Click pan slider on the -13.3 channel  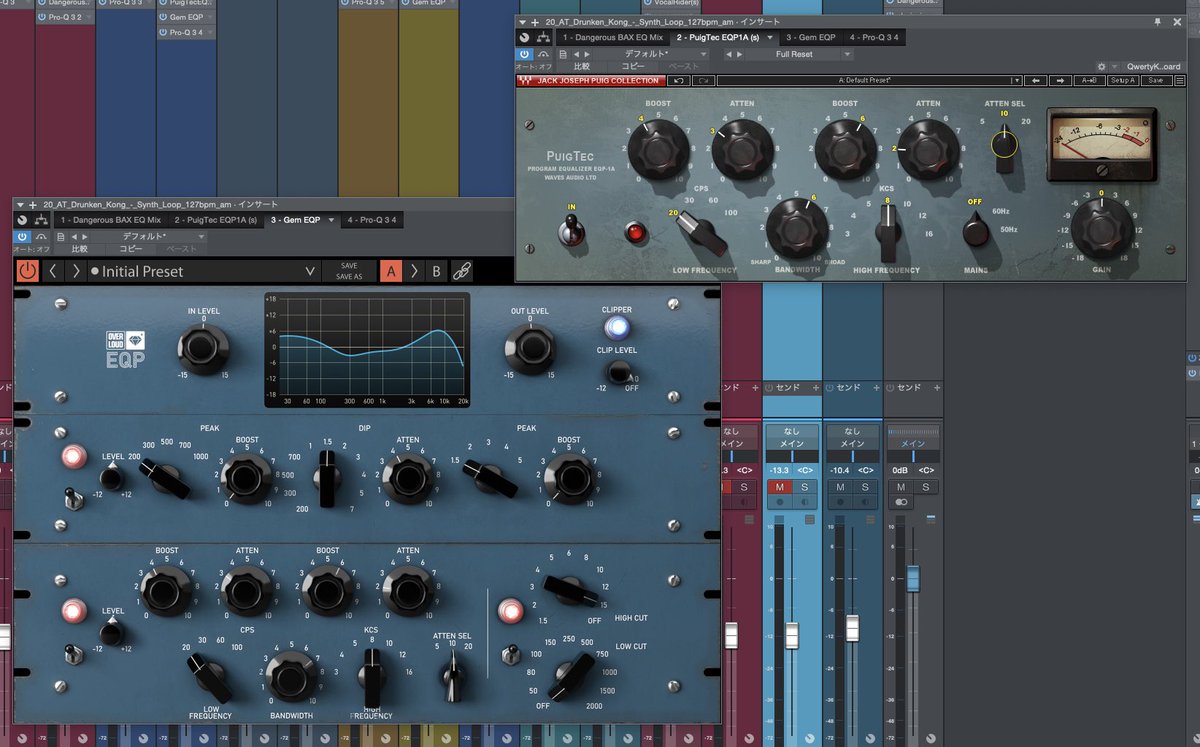[792, 455]
